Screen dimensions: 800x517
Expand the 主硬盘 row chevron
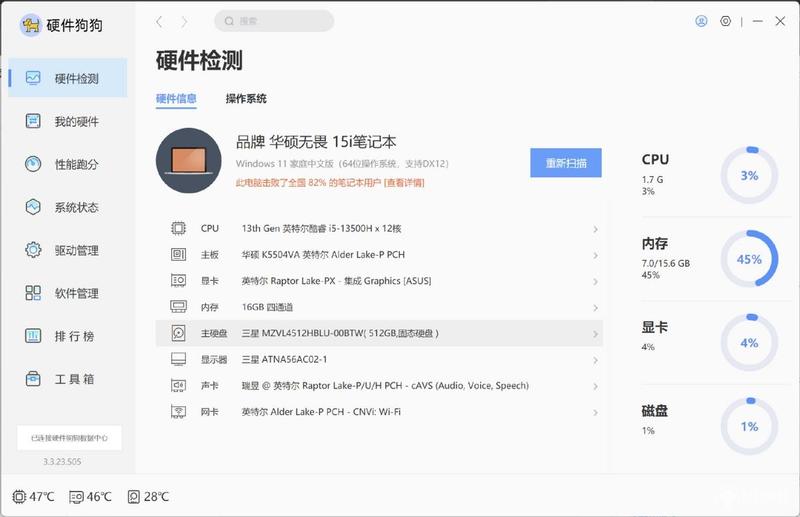595,334
